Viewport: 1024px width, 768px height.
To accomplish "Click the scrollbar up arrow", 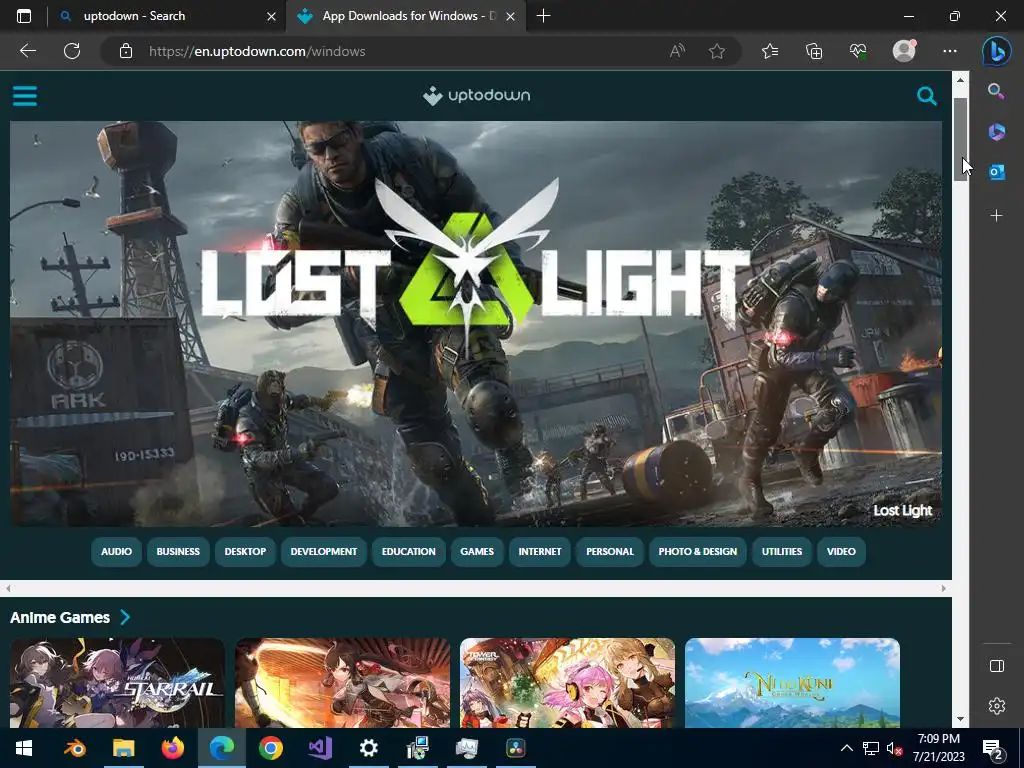I will (x=960, y=80).
